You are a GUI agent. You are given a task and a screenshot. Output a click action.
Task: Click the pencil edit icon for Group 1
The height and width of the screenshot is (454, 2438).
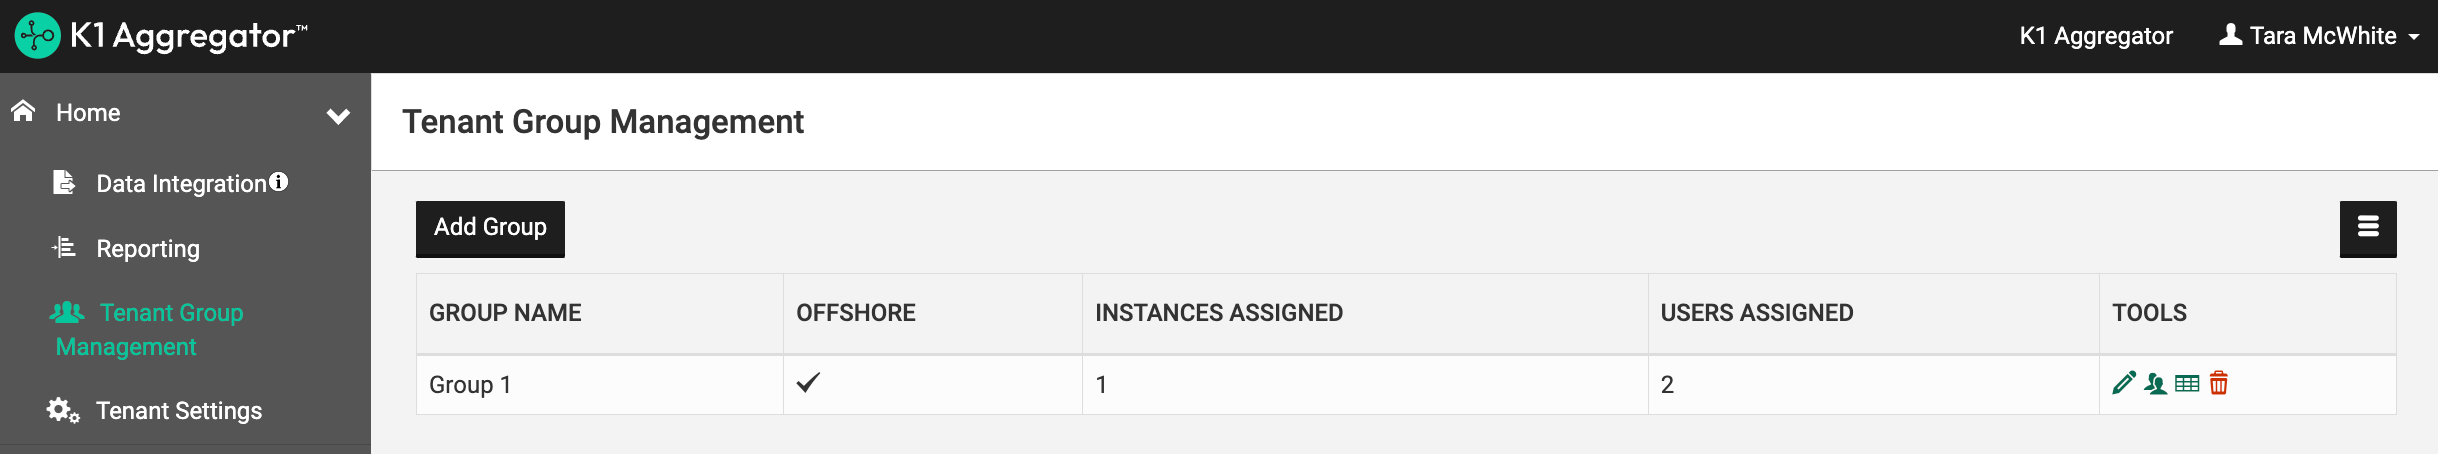pyautogui.click(x=2123, y=383)
